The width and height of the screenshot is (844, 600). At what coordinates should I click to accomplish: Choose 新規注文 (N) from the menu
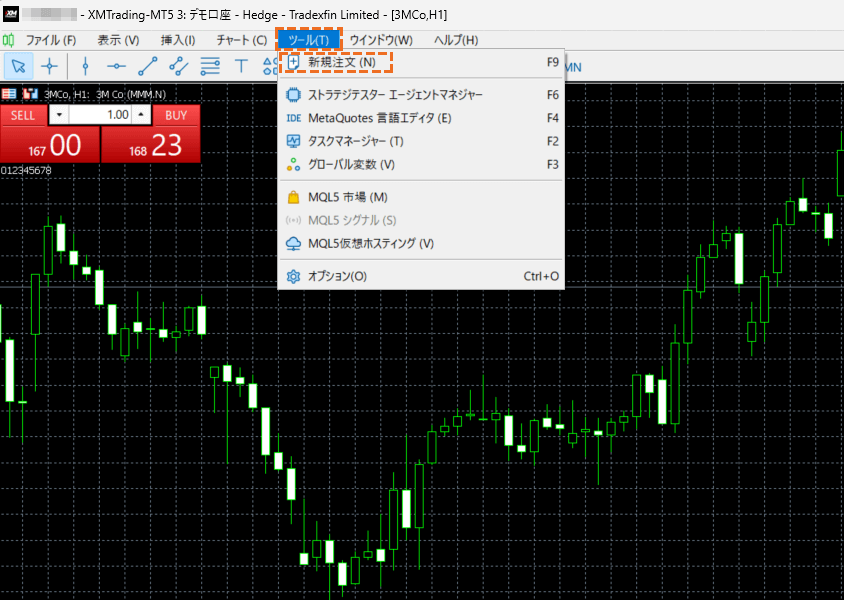pos(341,62)
